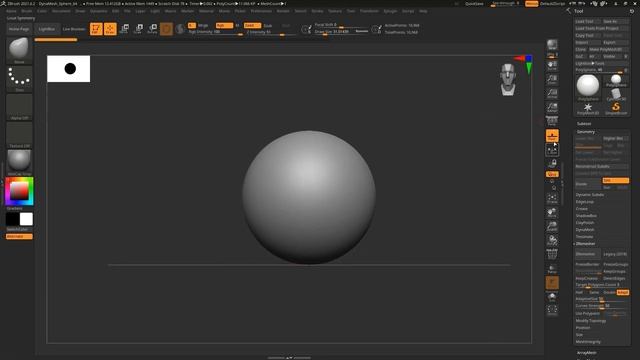Image resolution: width=640 pixels, height=360 pixels.
Task: Expand the ArrayMesh section
Action: click(x=587, y=353)
